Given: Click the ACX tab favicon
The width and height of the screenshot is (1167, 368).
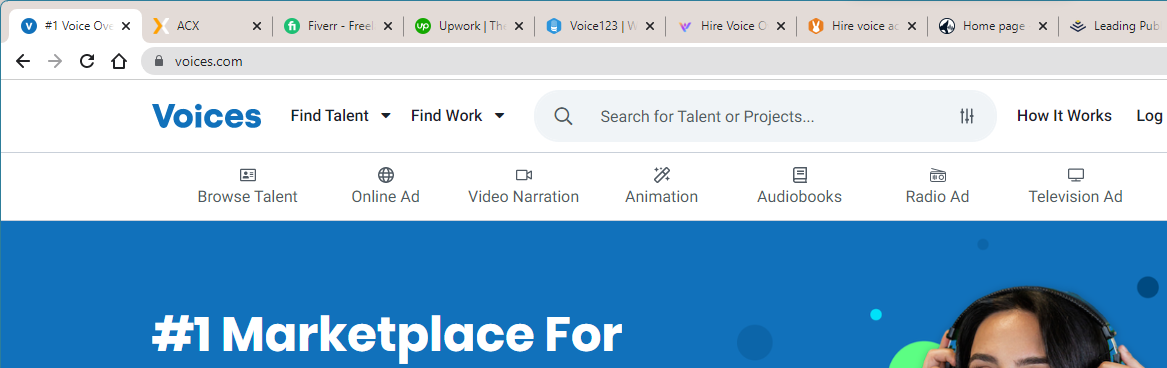Looking at the screenshot, I should click(160, 26).
